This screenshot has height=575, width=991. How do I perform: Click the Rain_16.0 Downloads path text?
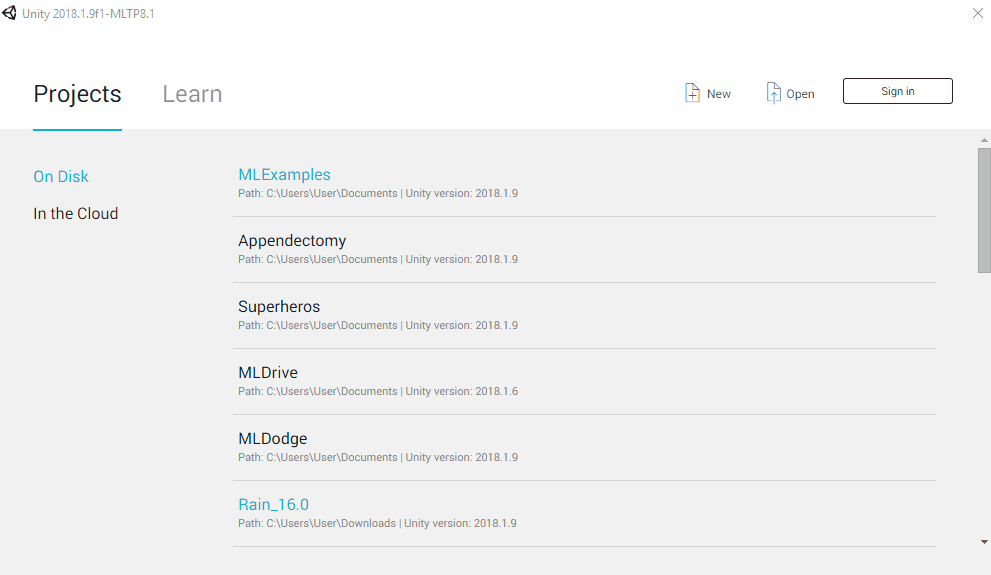coord(377,523)
